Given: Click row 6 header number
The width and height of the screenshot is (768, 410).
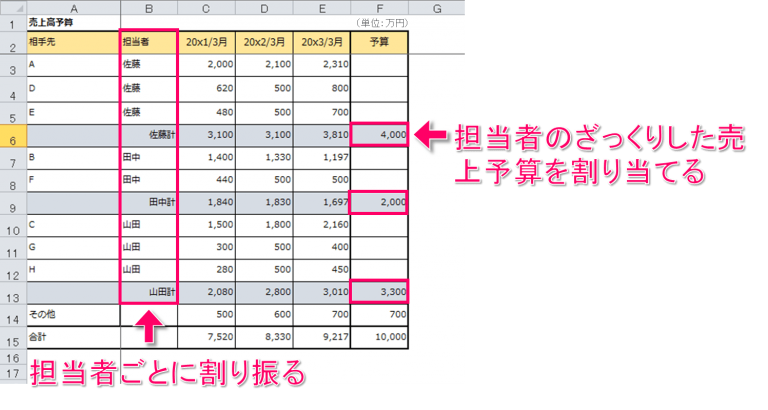Looking at the screenshot, I should coord(13,141).
